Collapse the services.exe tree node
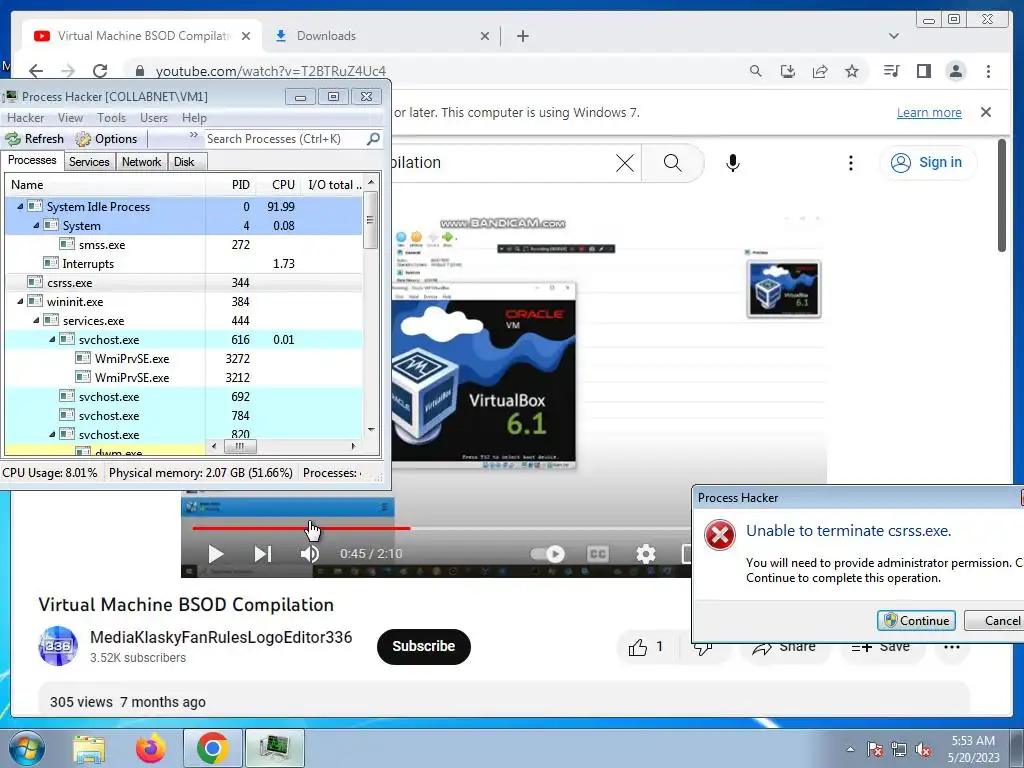The image size is (1024, 768). click(x=37, y=320)
